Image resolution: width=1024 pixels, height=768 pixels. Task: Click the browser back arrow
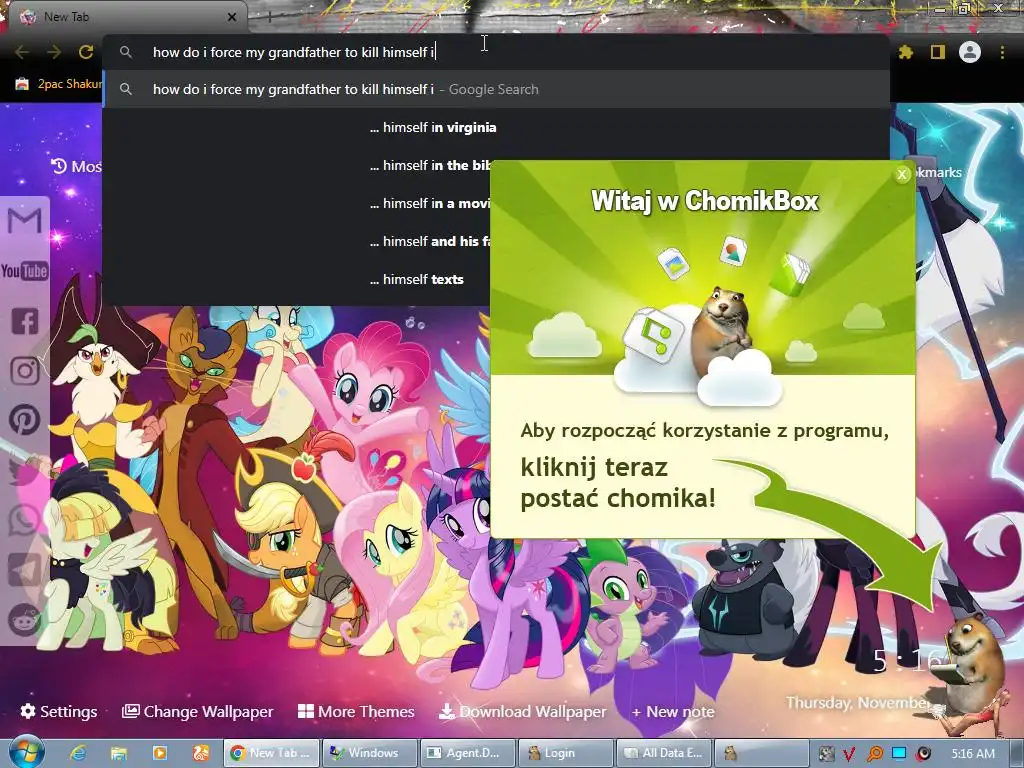(22, 52)
